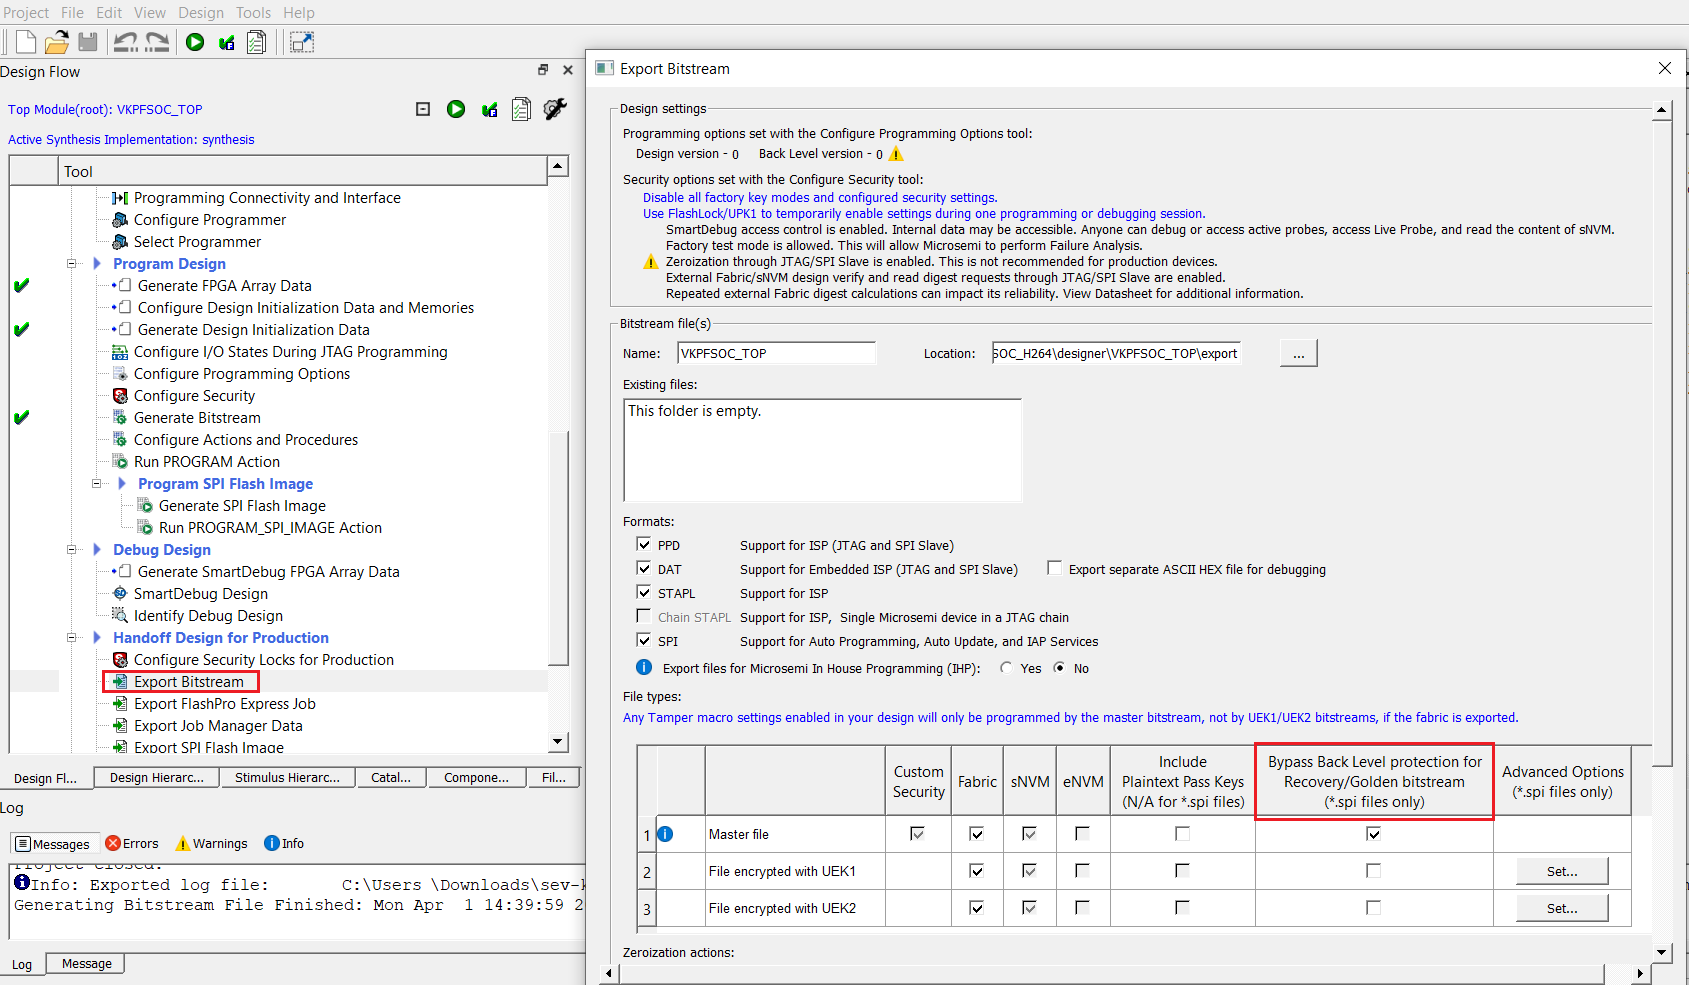Enable the Chain STAPL checkbox

[644, 616]
